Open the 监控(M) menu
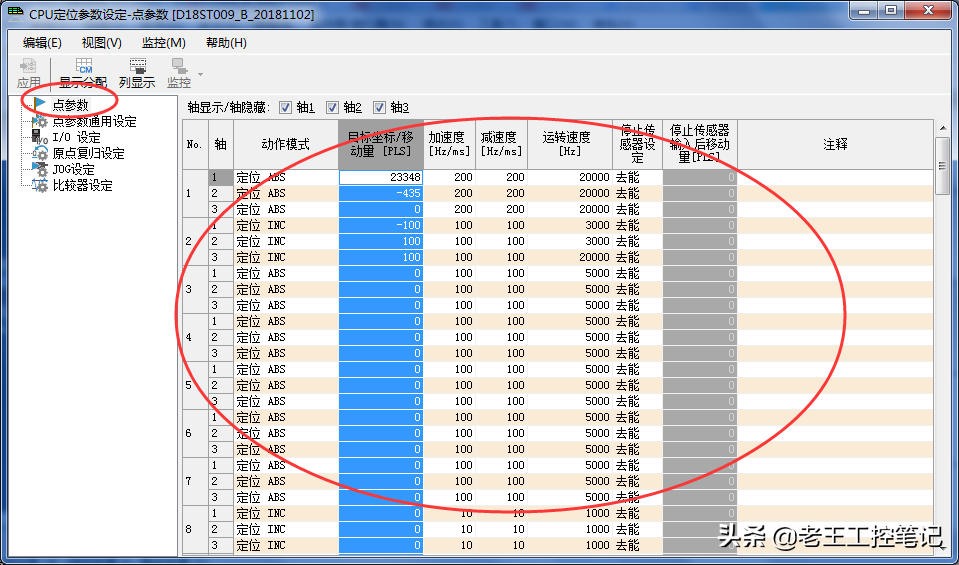The image size is (959, 565). [x=163, y=43]
